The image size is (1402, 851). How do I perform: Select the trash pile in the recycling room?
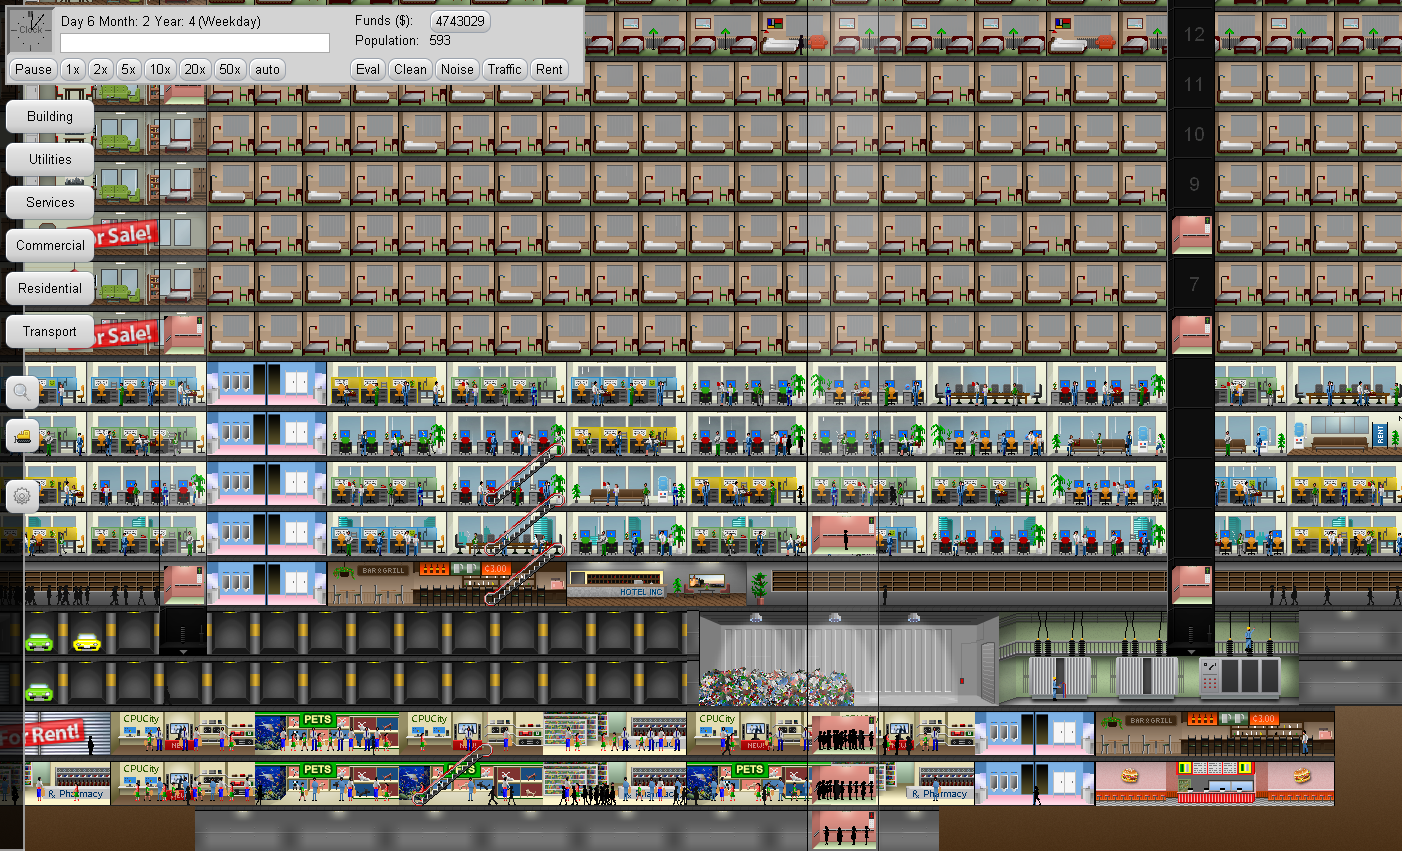[775, 687]
